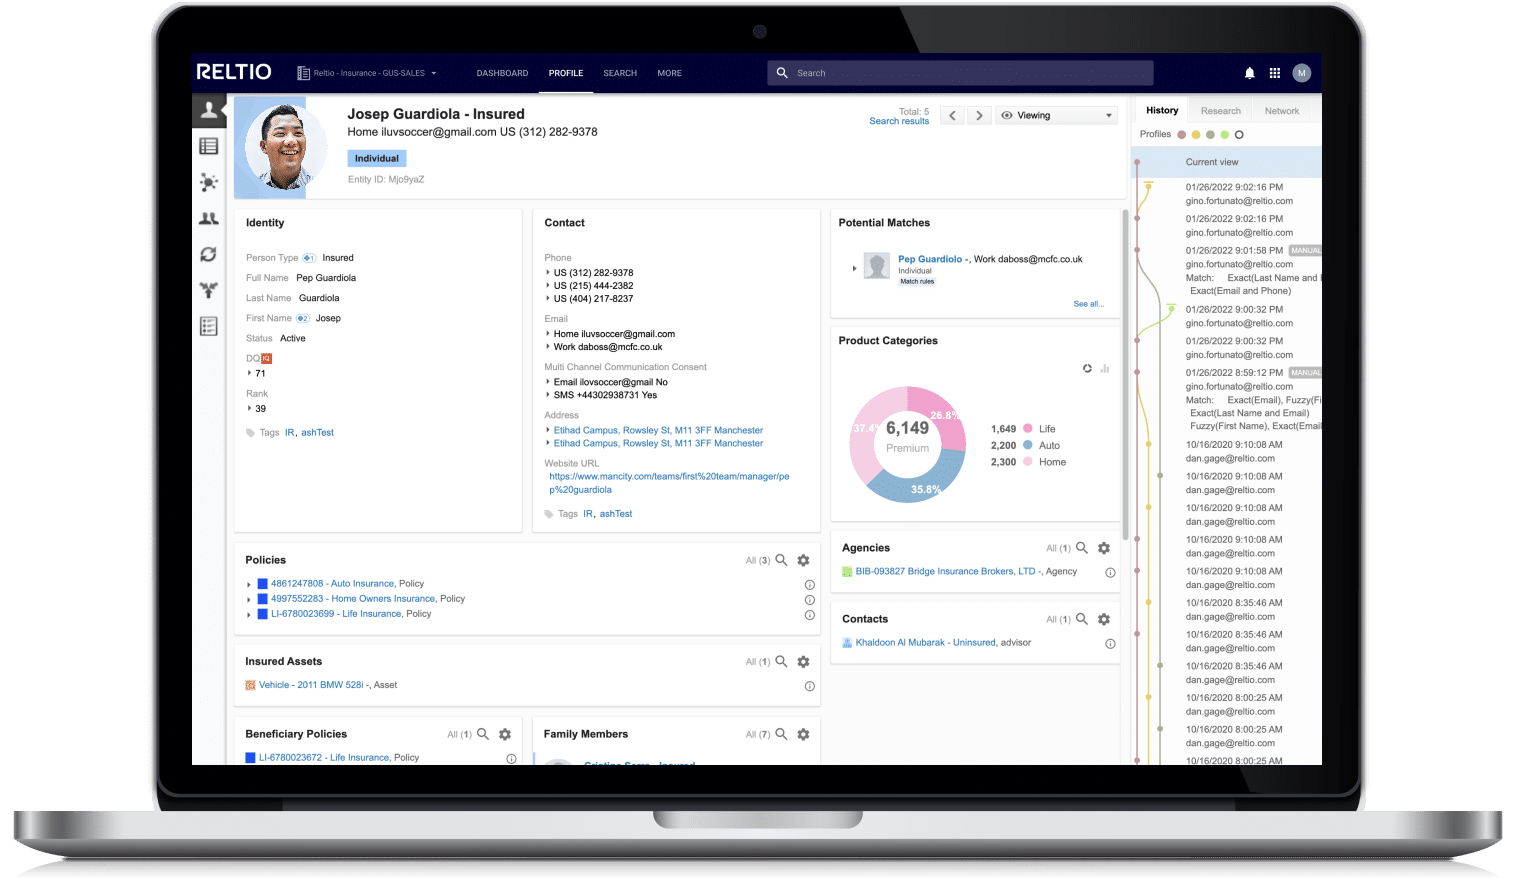Open Agencies panel settings gear
The image size is (1516, 890).
1104,548
